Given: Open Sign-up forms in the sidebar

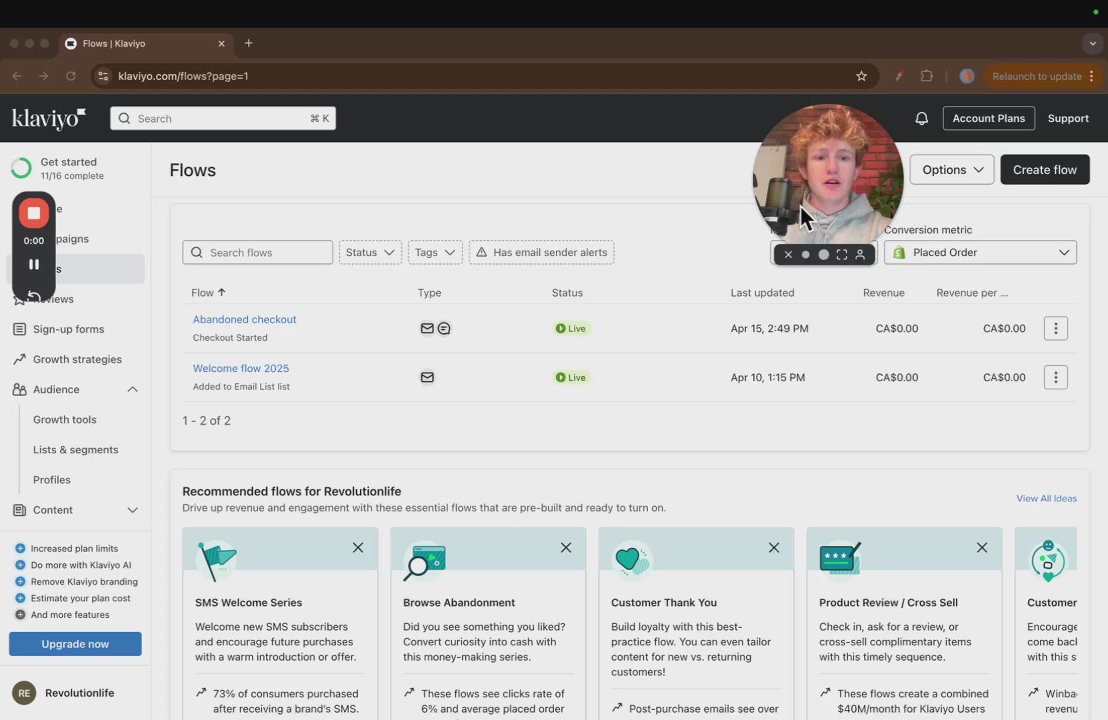Looking at the screenshot, I should click(69, 329).
